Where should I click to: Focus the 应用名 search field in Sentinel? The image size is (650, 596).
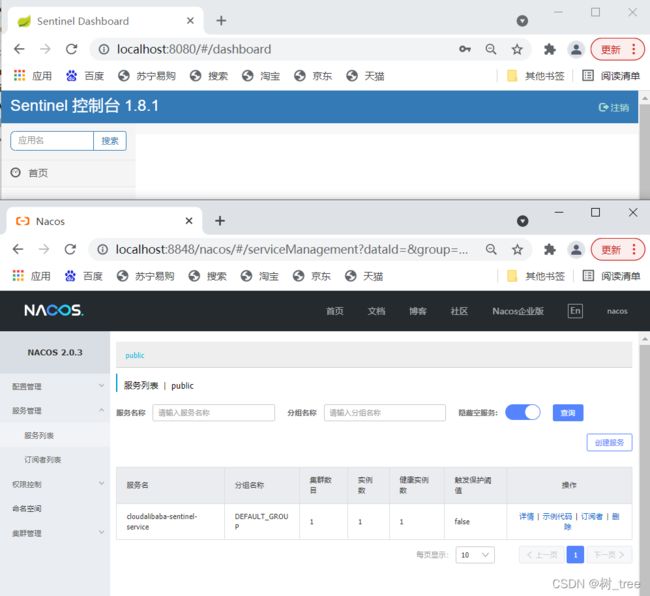[52, 141]
